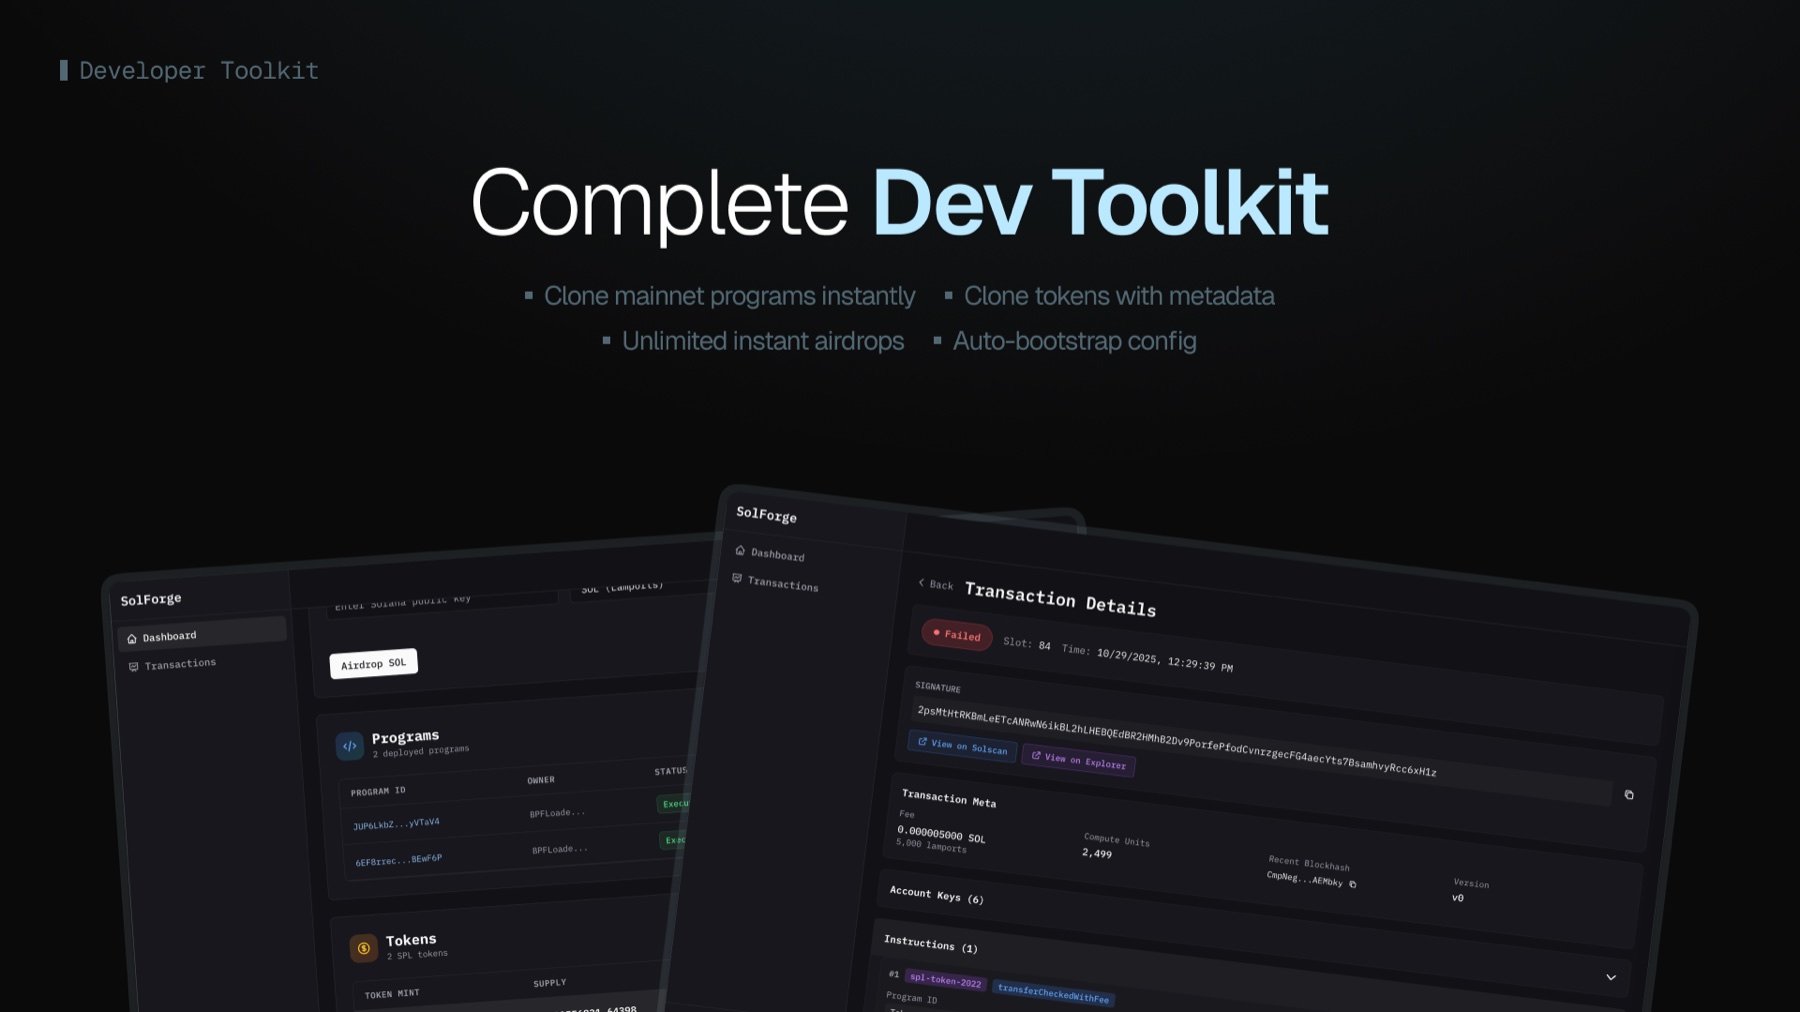Screen dimensions: 1800x1012
Task: Click the transferCheckedWithFee tag
Action: point(1053,992)
